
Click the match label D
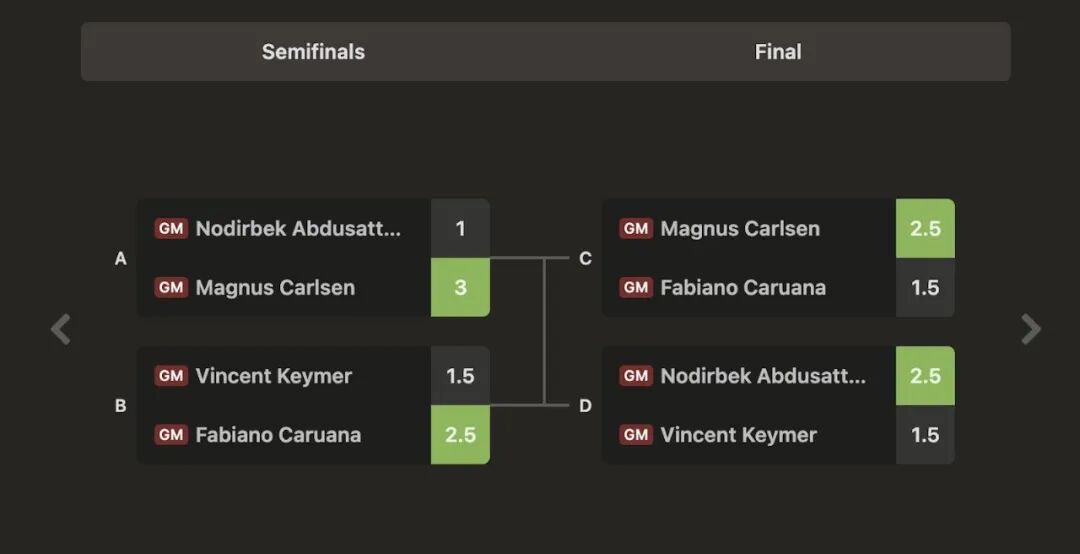coord(585,406)
